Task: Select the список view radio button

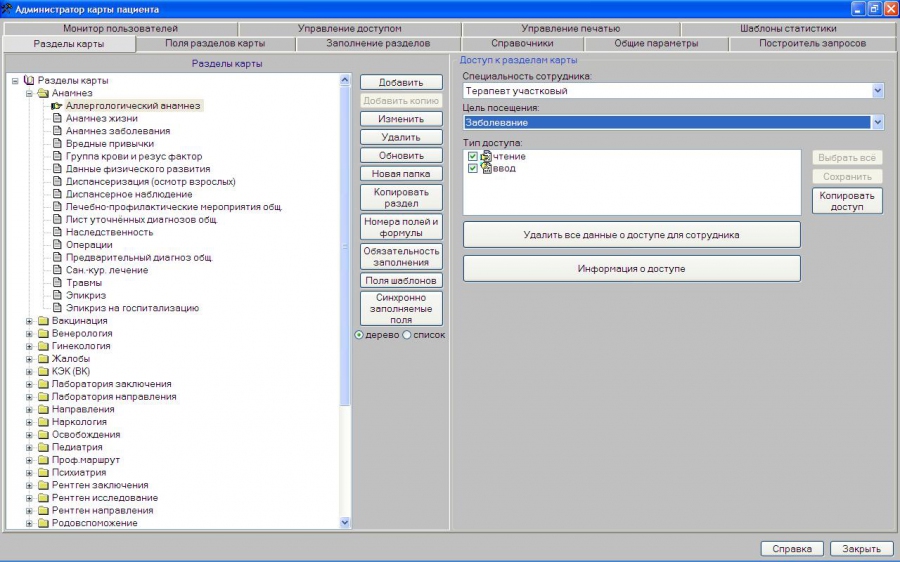Action: pyautogui.click(x=407, y=335)
